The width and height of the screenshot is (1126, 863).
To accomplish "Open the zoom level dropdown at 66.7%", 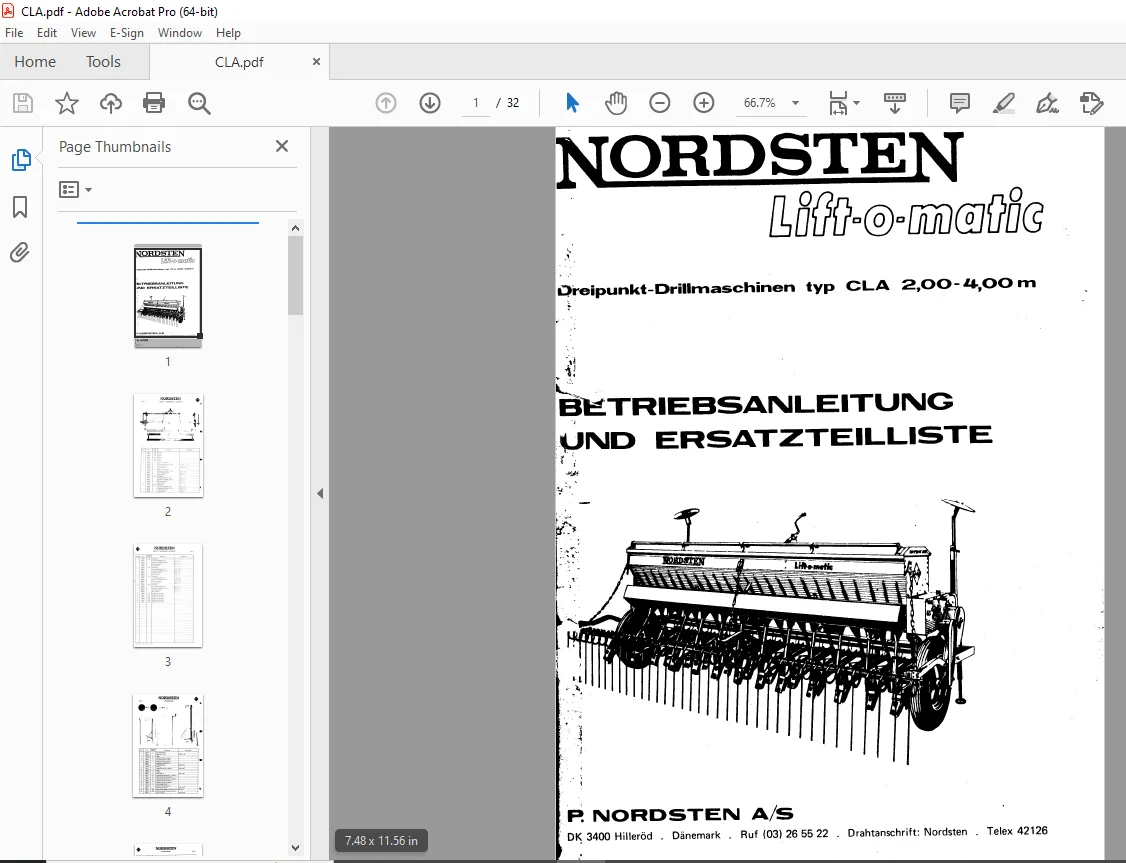I will point(795,103).
